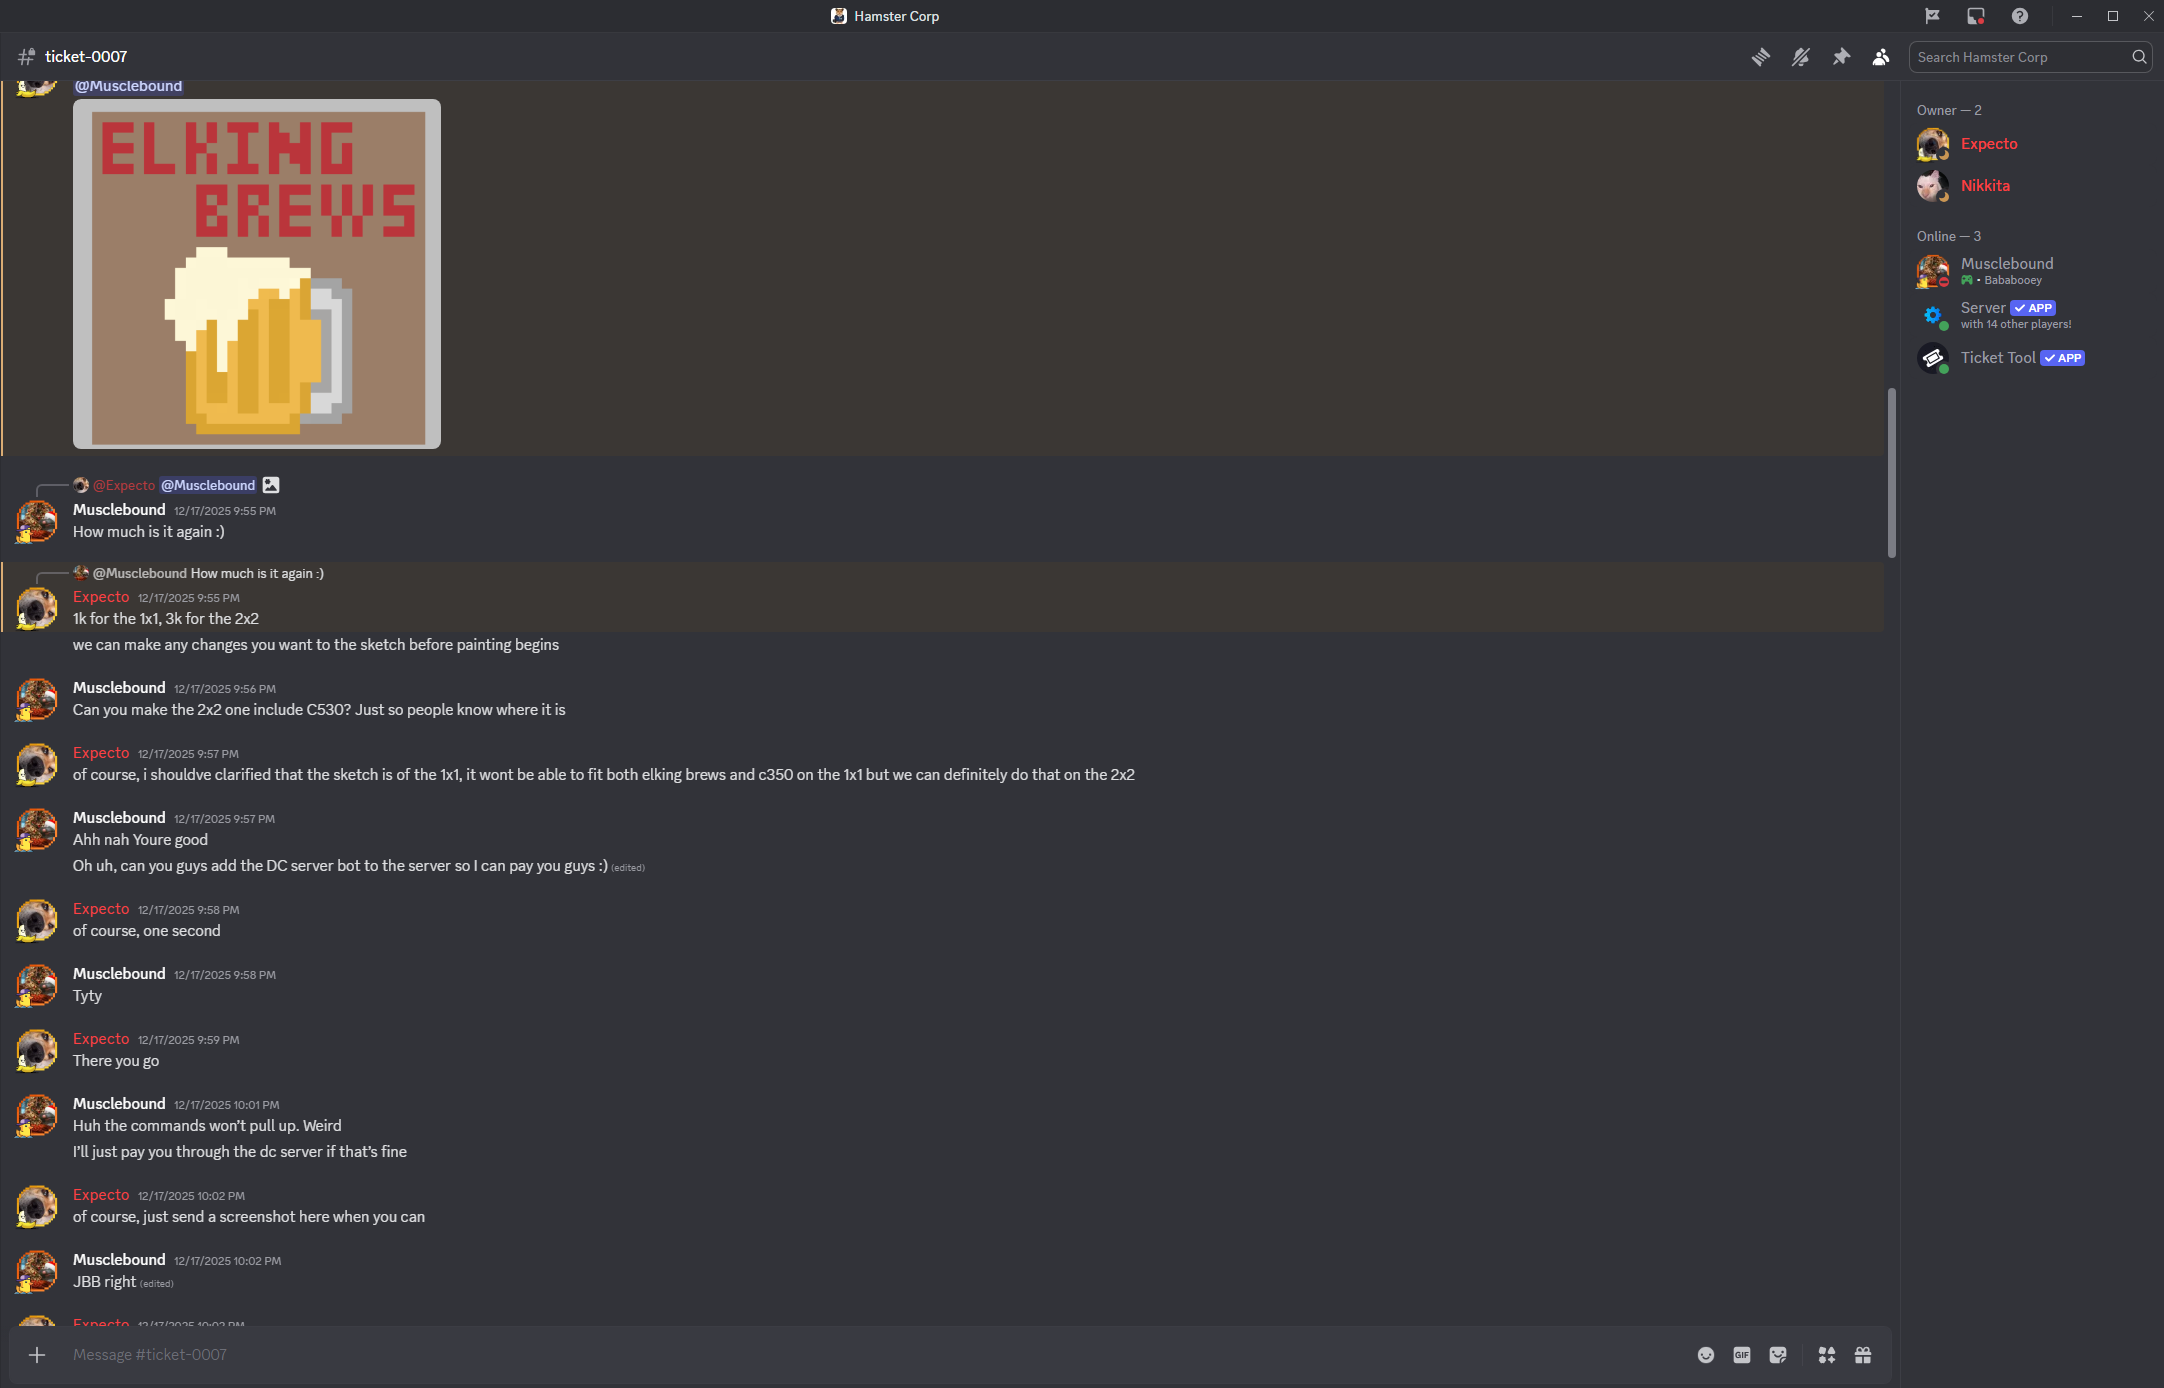
Task: Open the attachment plus button
Action: click(37, 1355)
